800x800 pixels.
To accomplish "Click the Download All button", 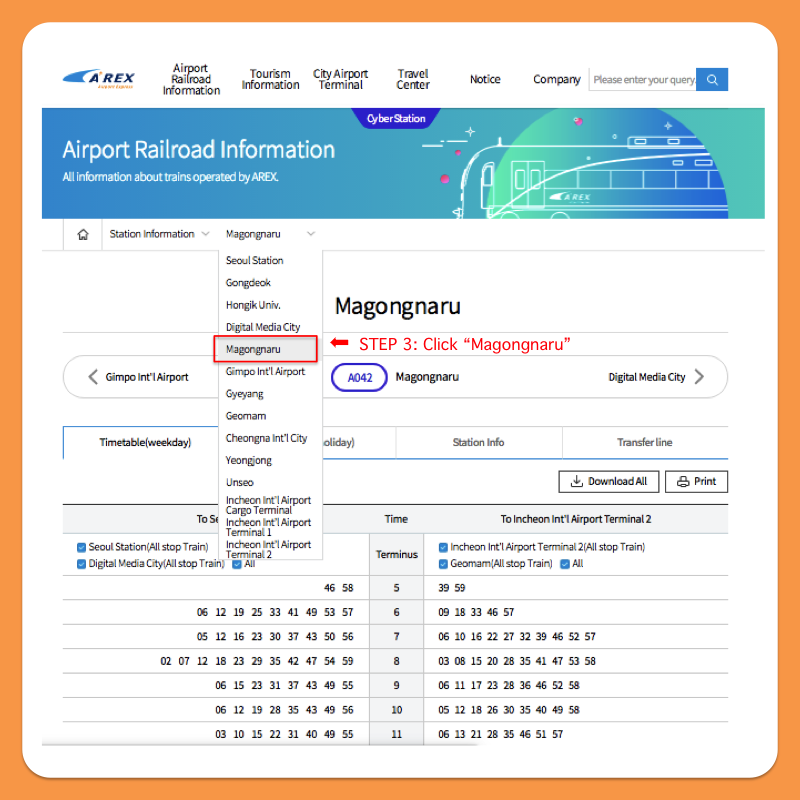I will 608,481.
